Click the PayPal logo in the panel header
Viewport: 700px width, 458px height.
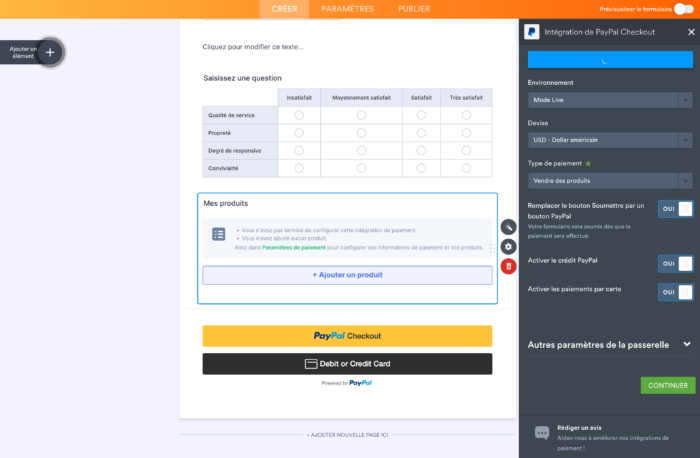click(x=531, y=32)
